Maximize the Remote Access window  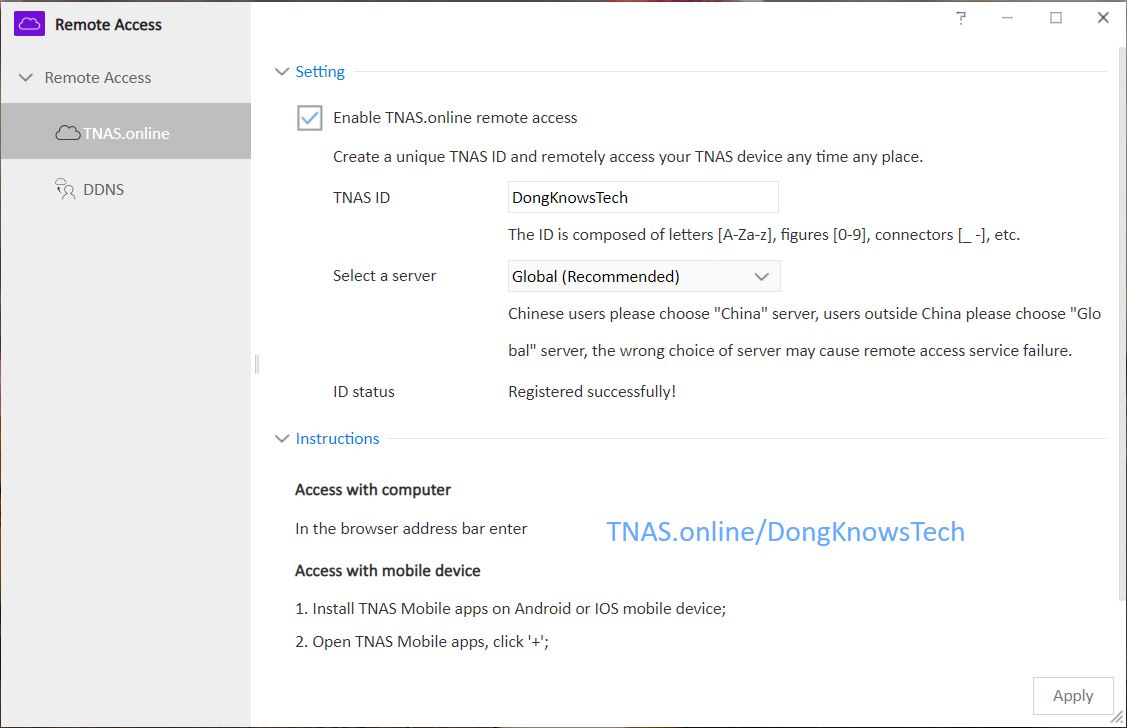1056,18
